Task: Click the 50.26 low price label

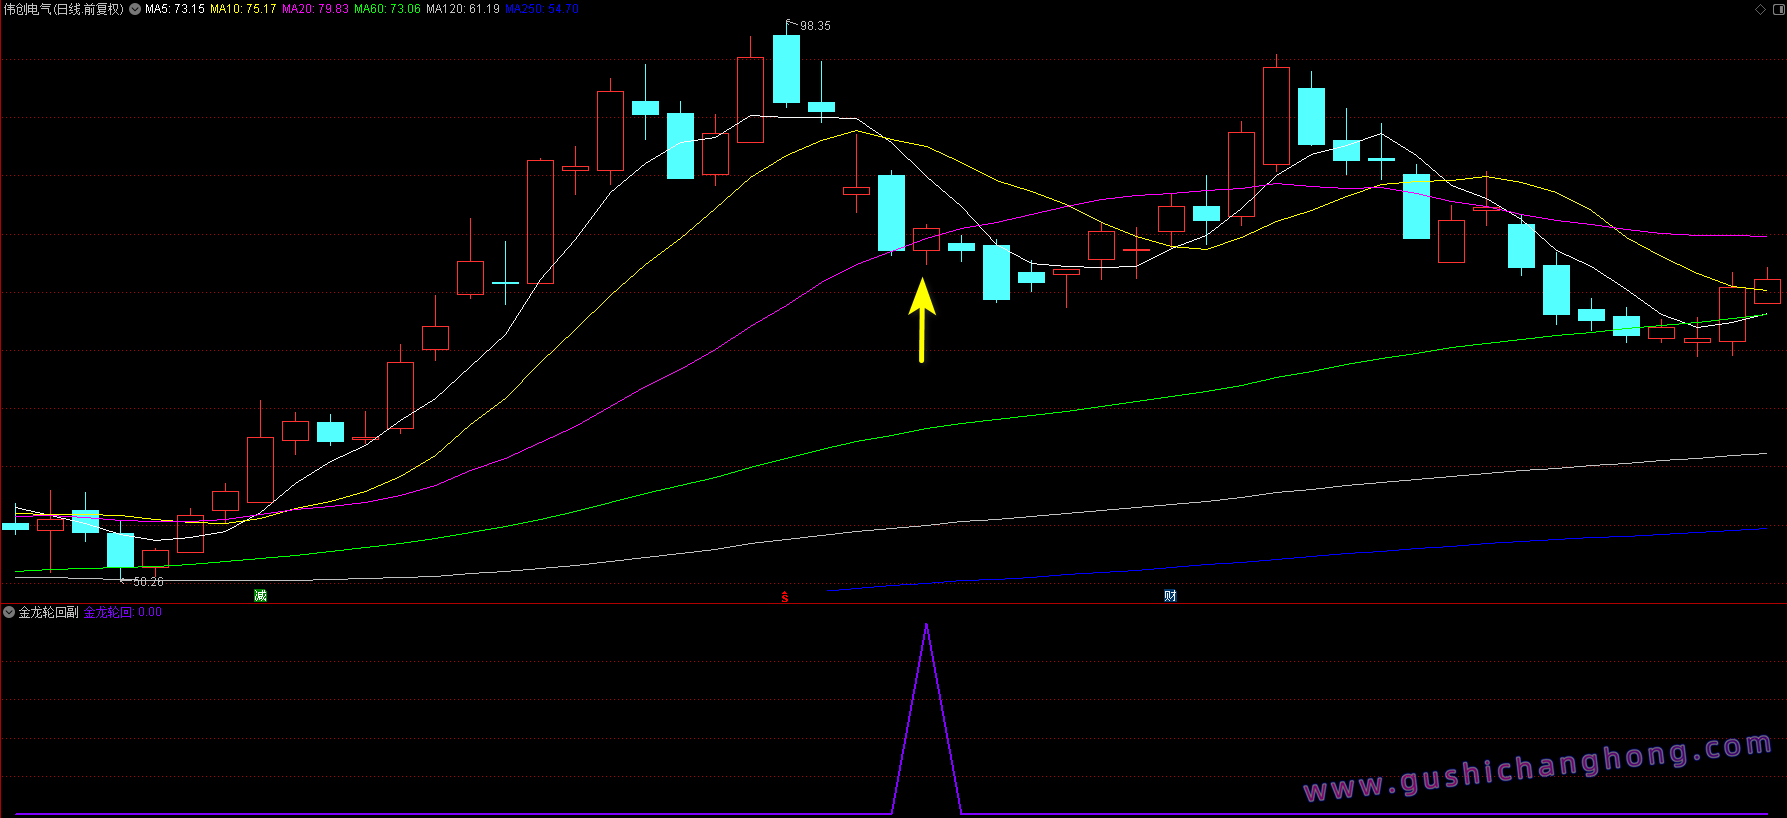Action: pyautogui.click(x=148, y=581)
